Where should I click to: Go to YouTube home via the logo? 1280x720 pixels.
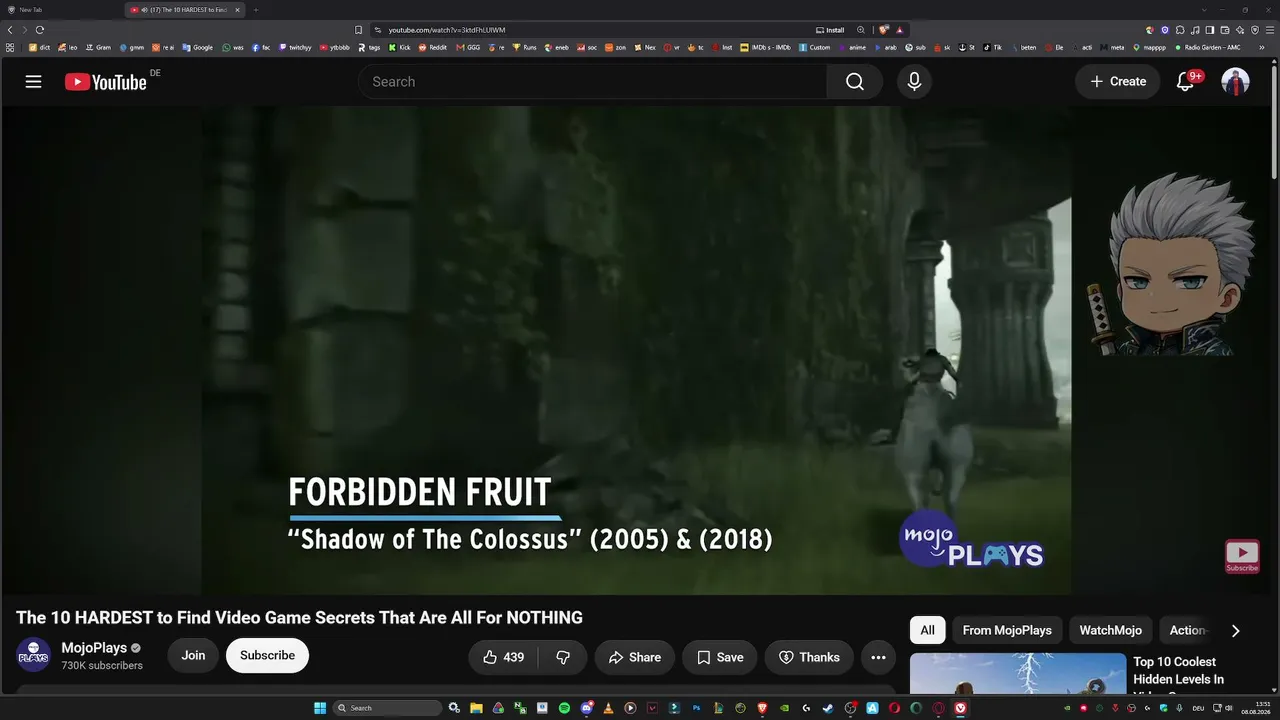(106, 82)
